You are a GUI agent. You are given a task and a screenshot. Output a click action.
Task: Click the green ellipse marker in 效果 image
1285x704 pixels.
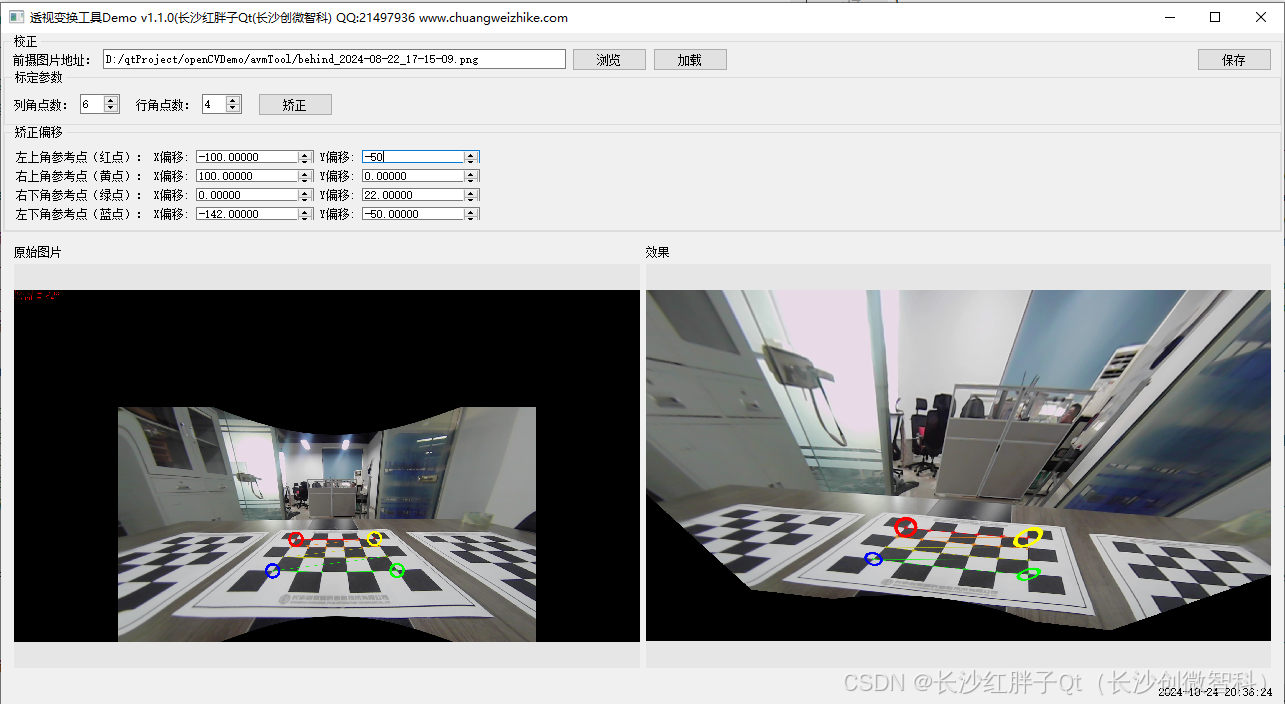pos(1028,574)
